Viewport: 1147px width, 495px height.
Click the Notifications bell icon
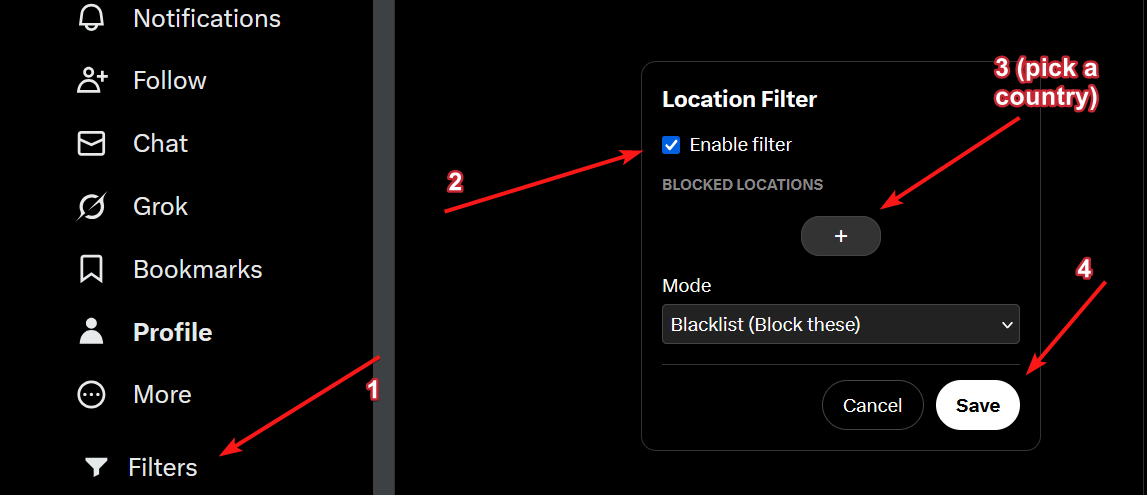(x=91, y=17)
